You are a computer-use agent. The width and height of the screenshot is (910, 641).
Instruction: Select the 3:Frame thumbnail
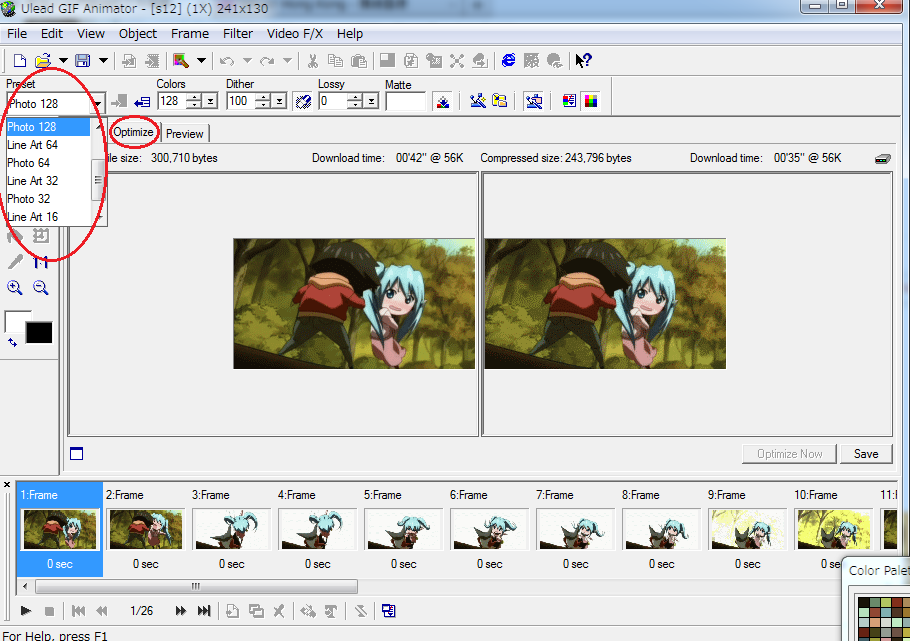click(232, 529)
